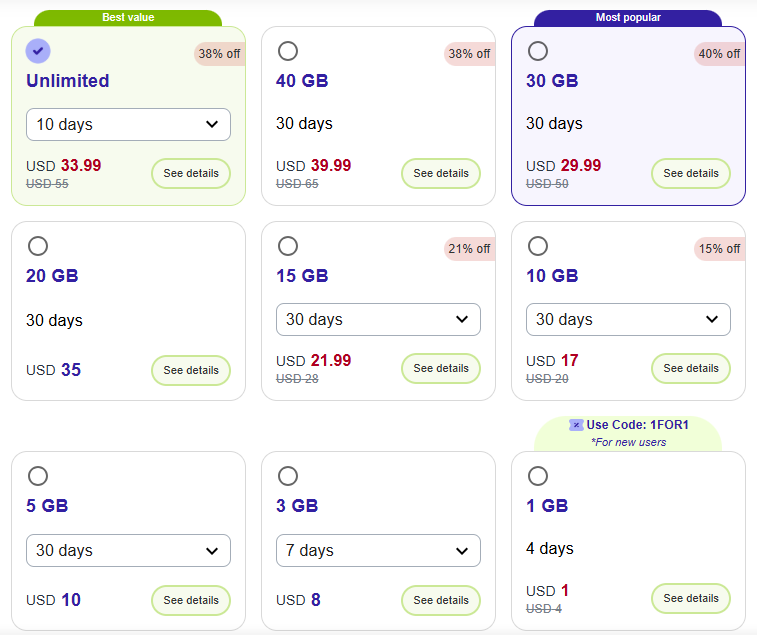Screen dimensions: 757x637
Task: Open the 10 GB plan 30 days dropdown
Action: point(628,320)
